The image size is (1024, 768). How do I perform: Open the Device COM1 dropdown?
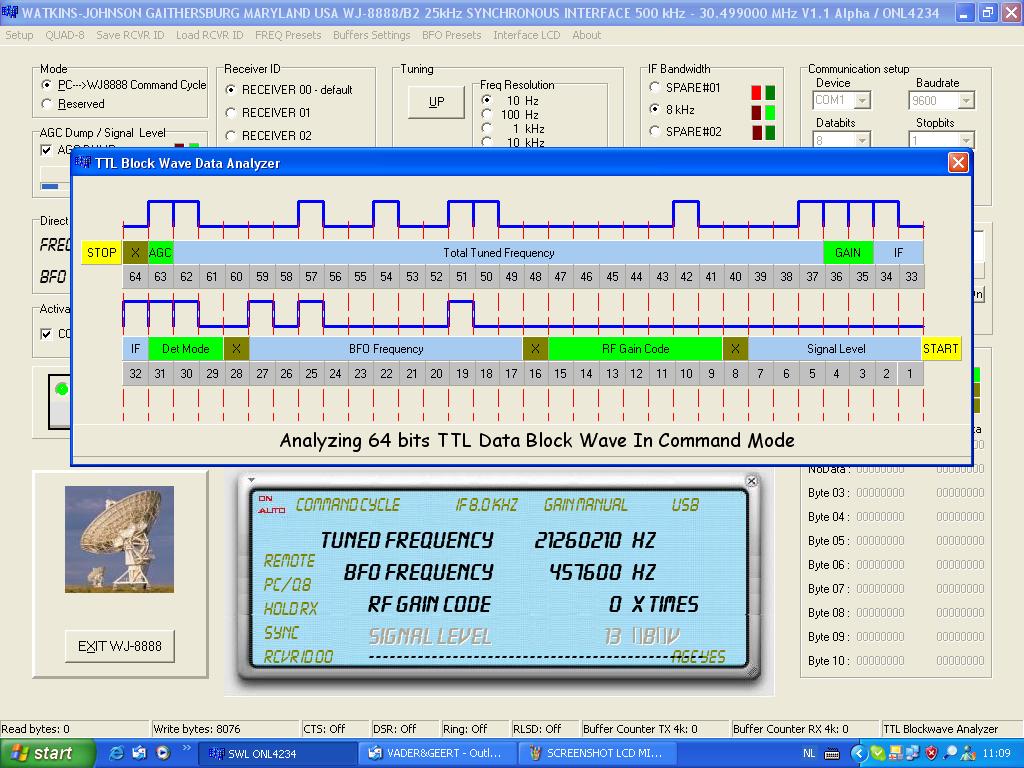pos(862,101)
